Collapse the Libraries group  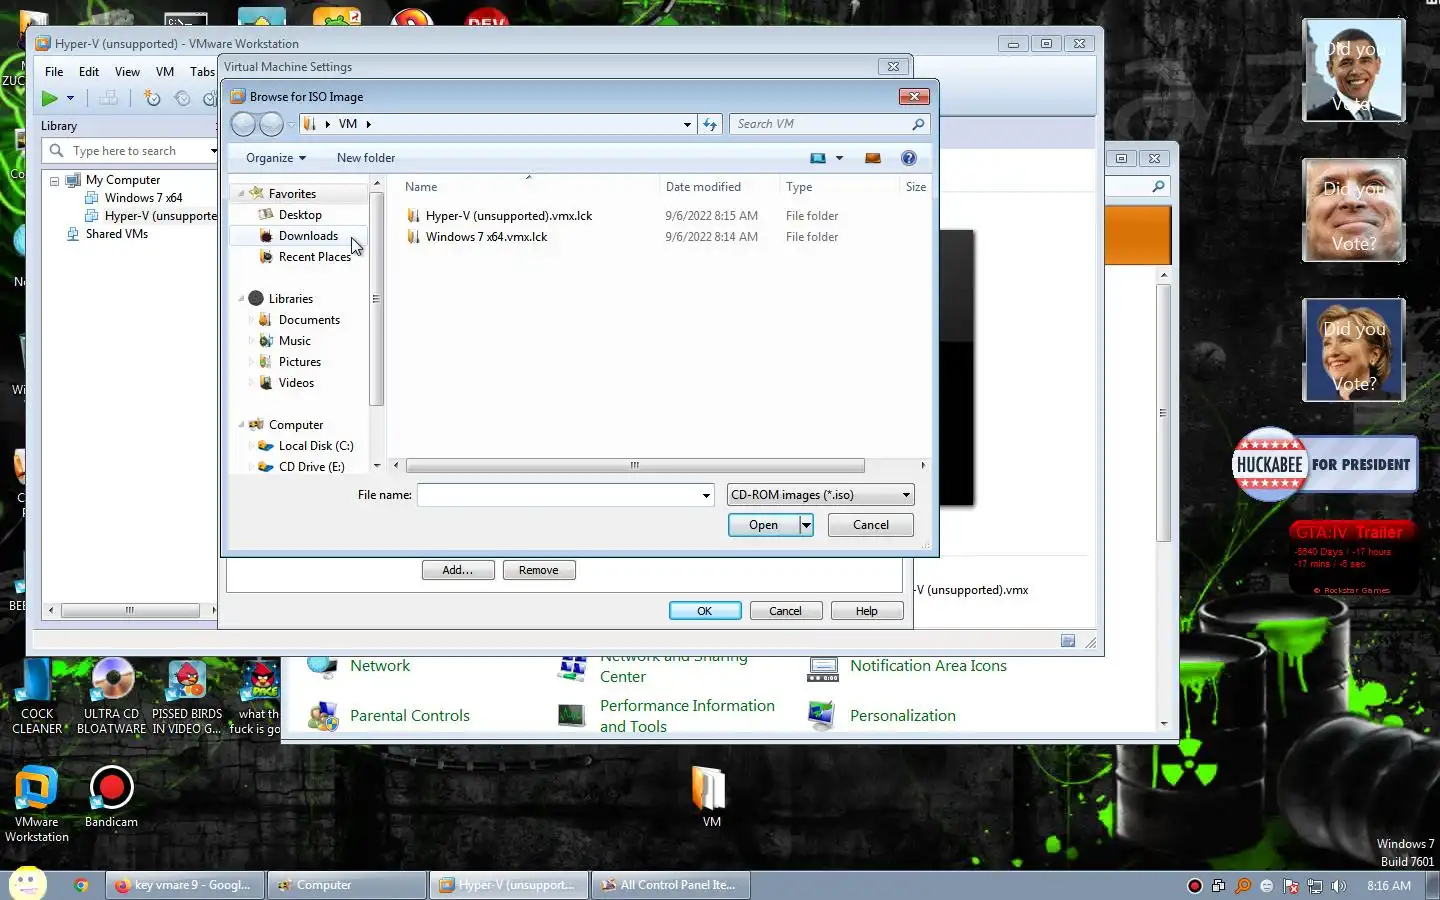pyautogui.click(x=241, y=299)
